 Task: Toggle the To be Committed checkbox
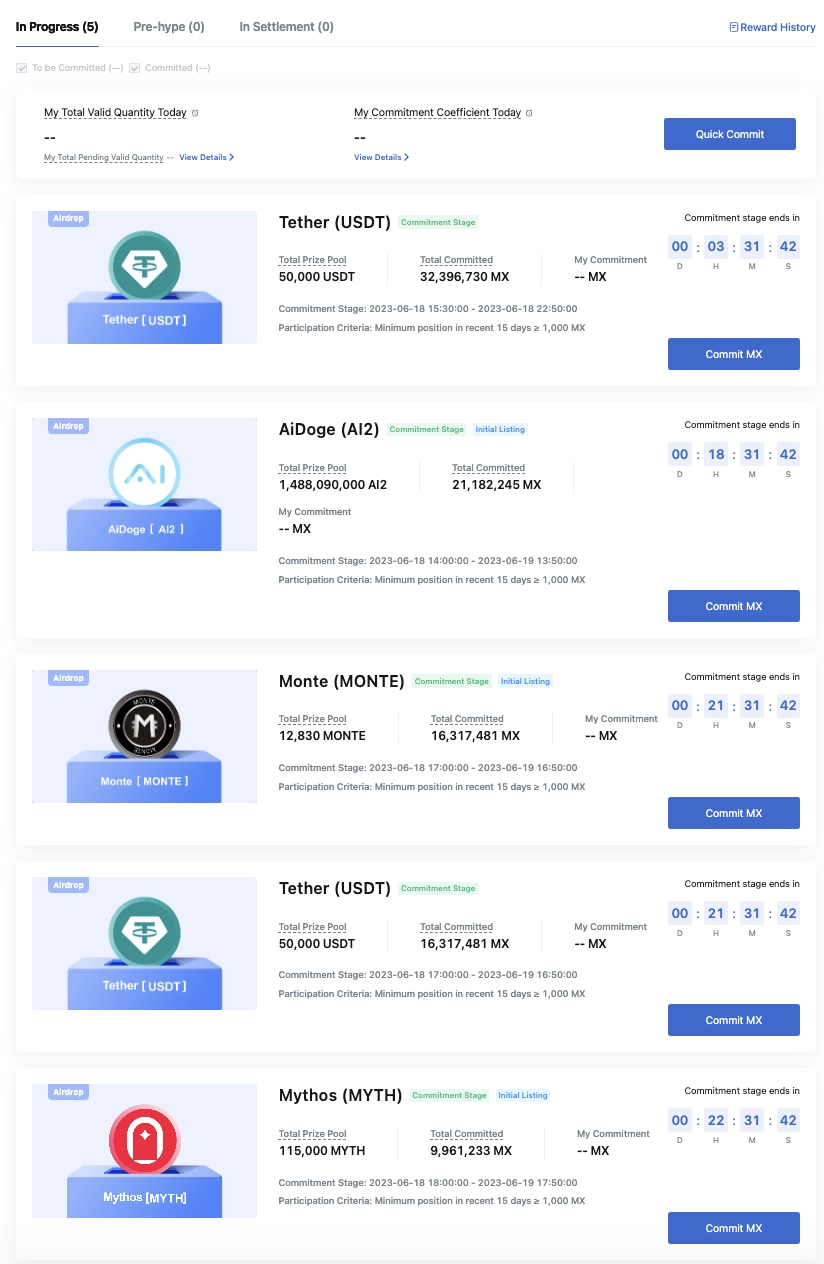point(22,68)
